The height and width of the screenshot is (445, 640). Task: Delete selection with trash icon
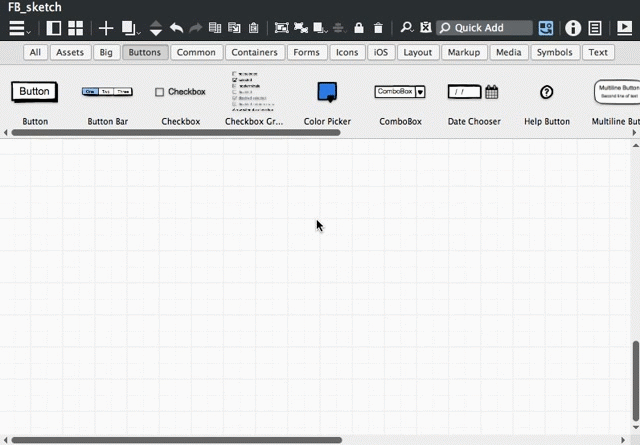tap(378, 28)
